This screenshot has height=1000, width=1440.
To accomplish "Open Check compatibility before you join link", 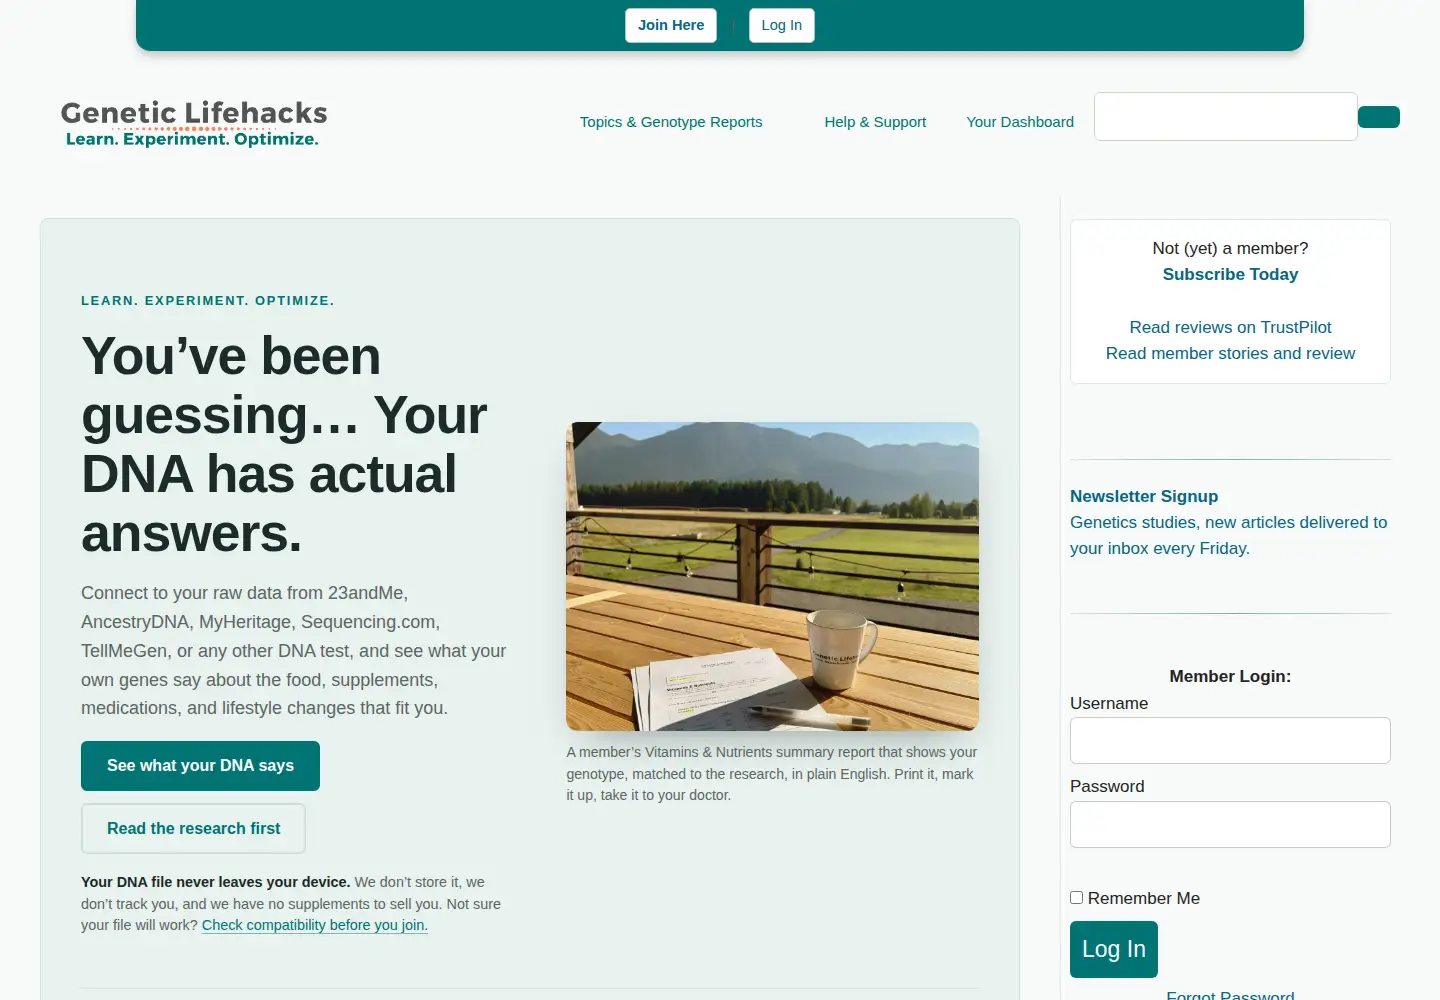I will (x=315, y=925).
